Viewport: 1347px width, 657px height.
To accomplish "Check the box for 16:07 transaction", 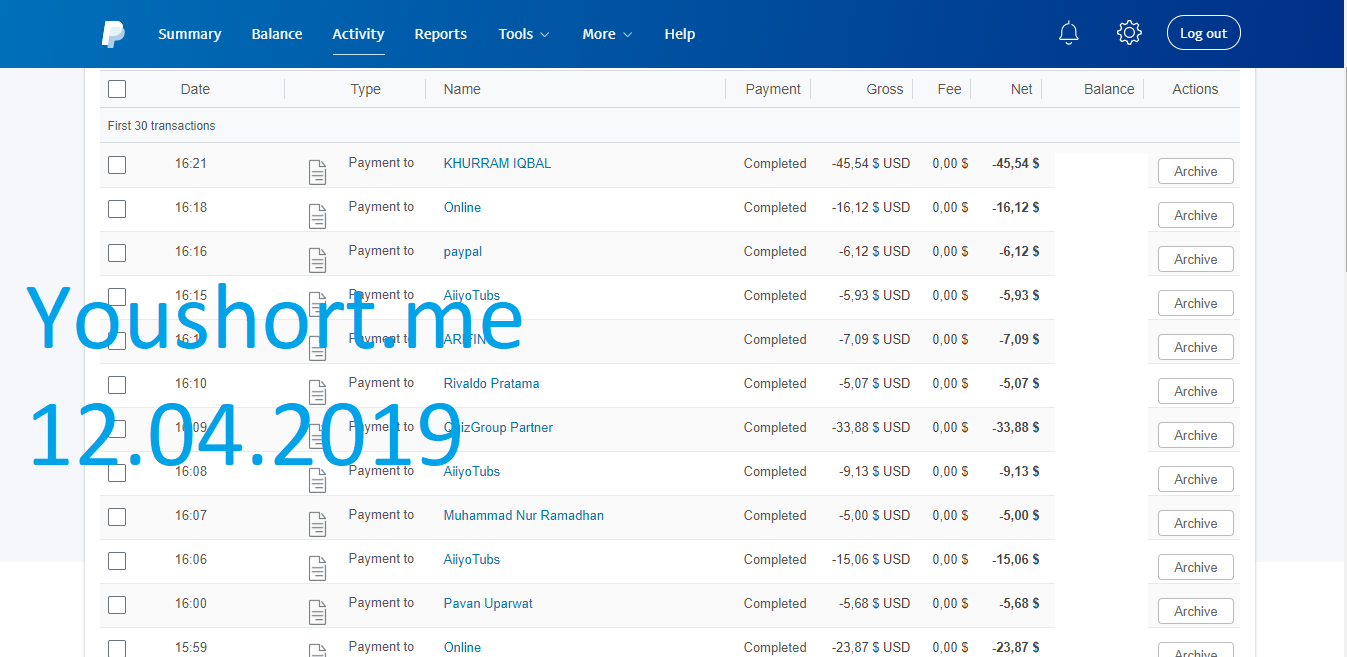I will (117, 516).
